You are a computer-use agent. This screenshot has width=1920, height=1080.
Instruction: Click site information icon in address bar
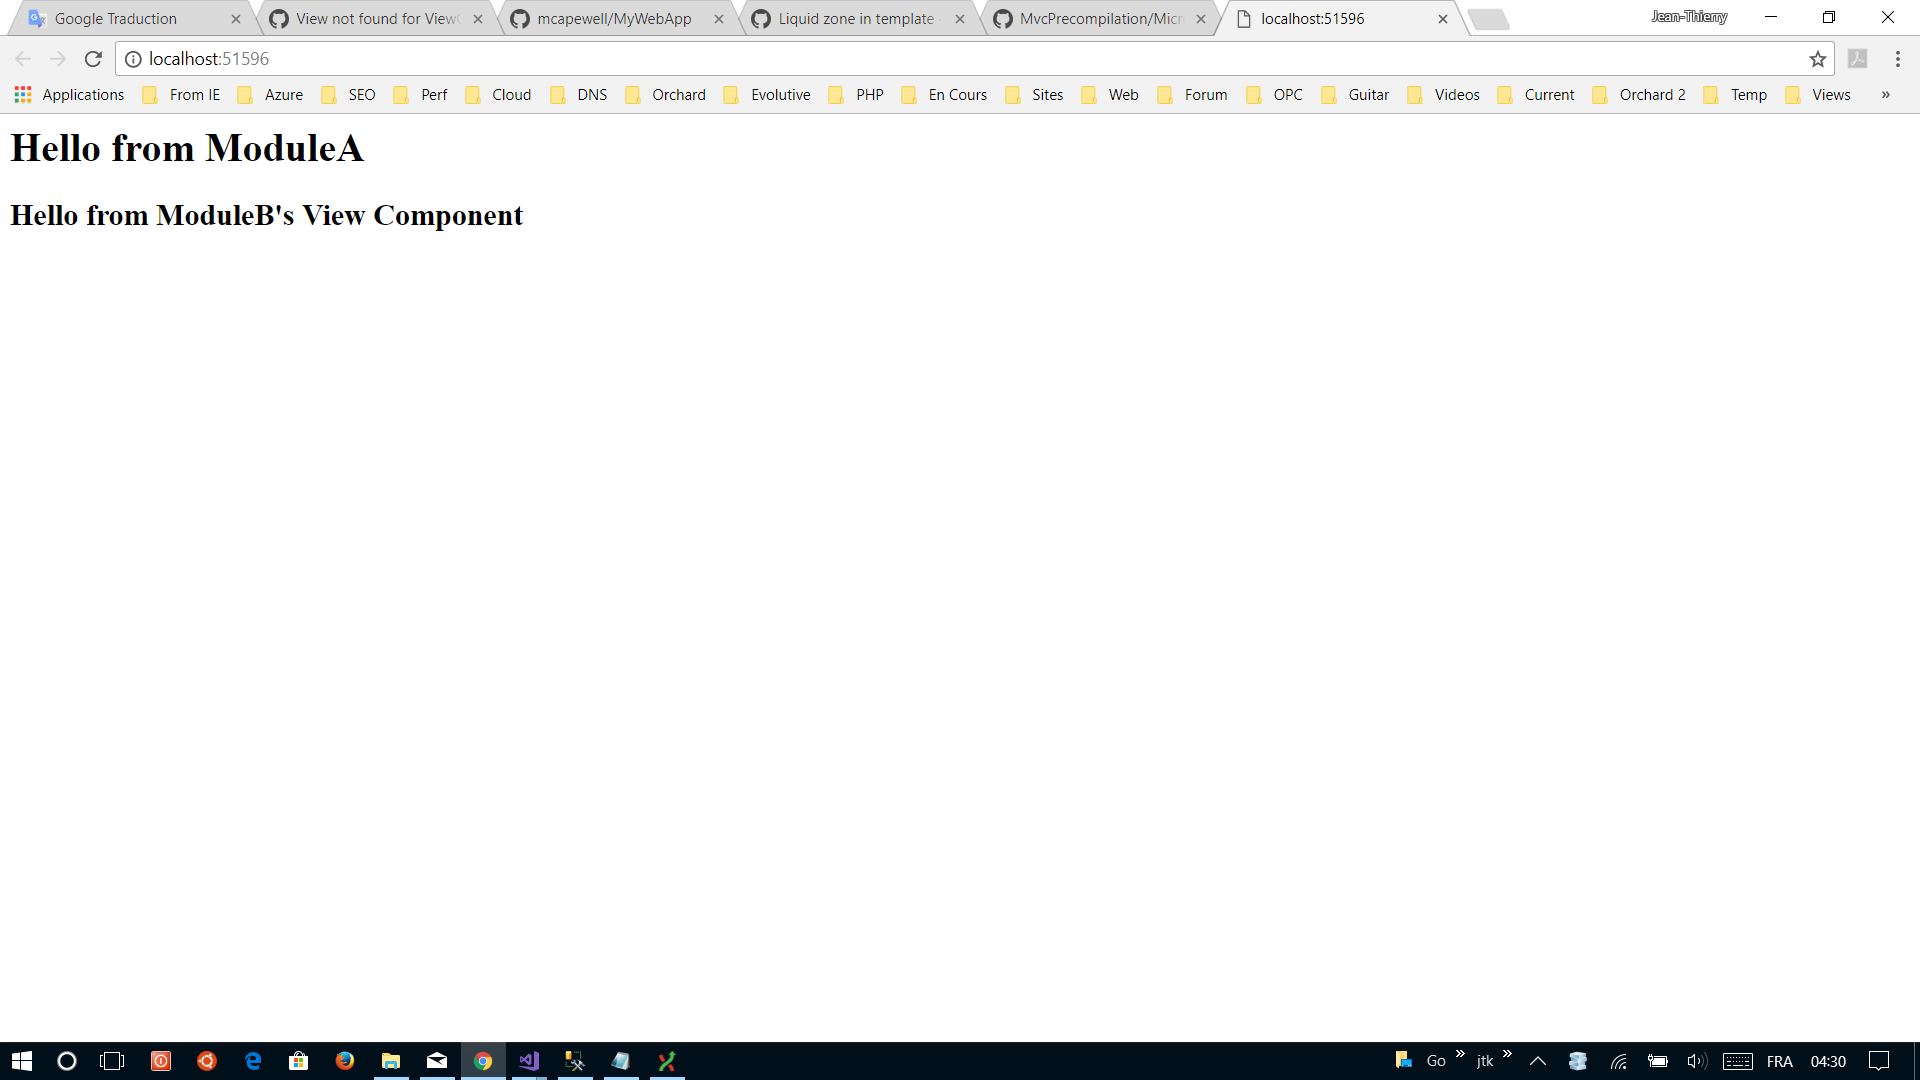(133, 59)
